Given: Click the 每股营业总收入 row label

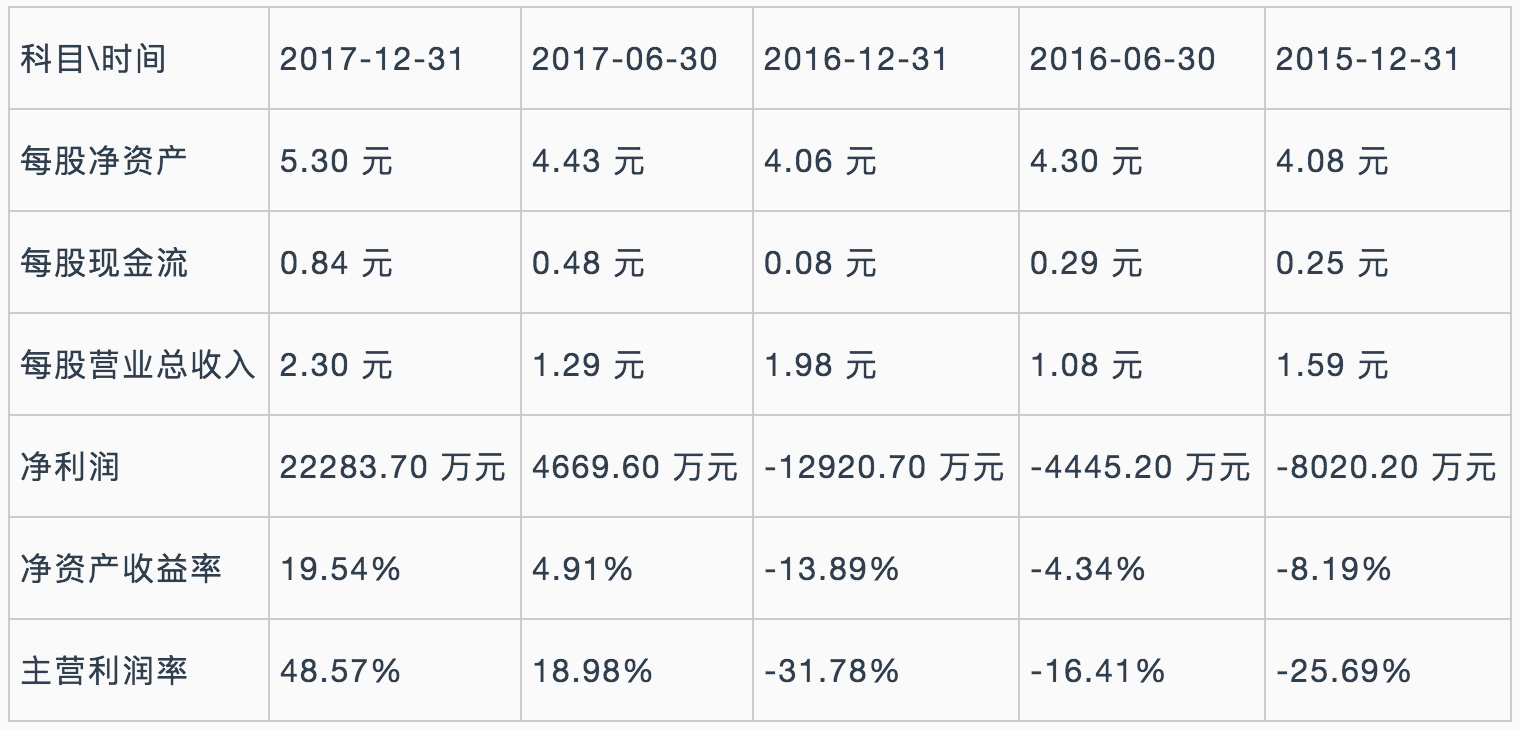Looking at the screenshot, I should [138, 365].
